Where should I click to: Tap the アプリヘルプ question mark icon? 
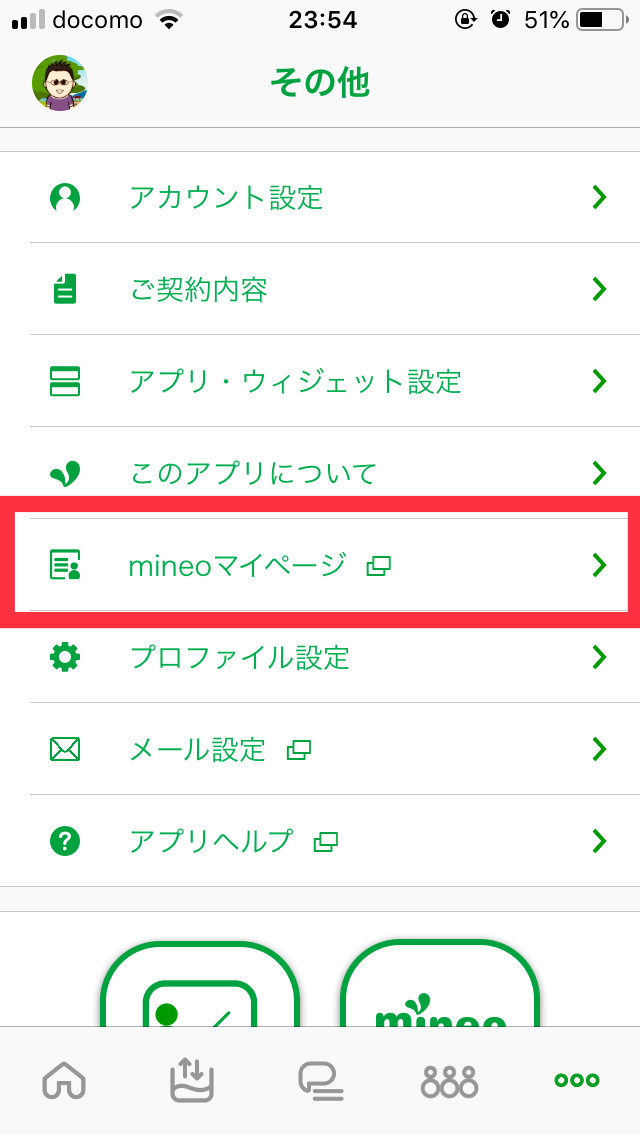65,841
